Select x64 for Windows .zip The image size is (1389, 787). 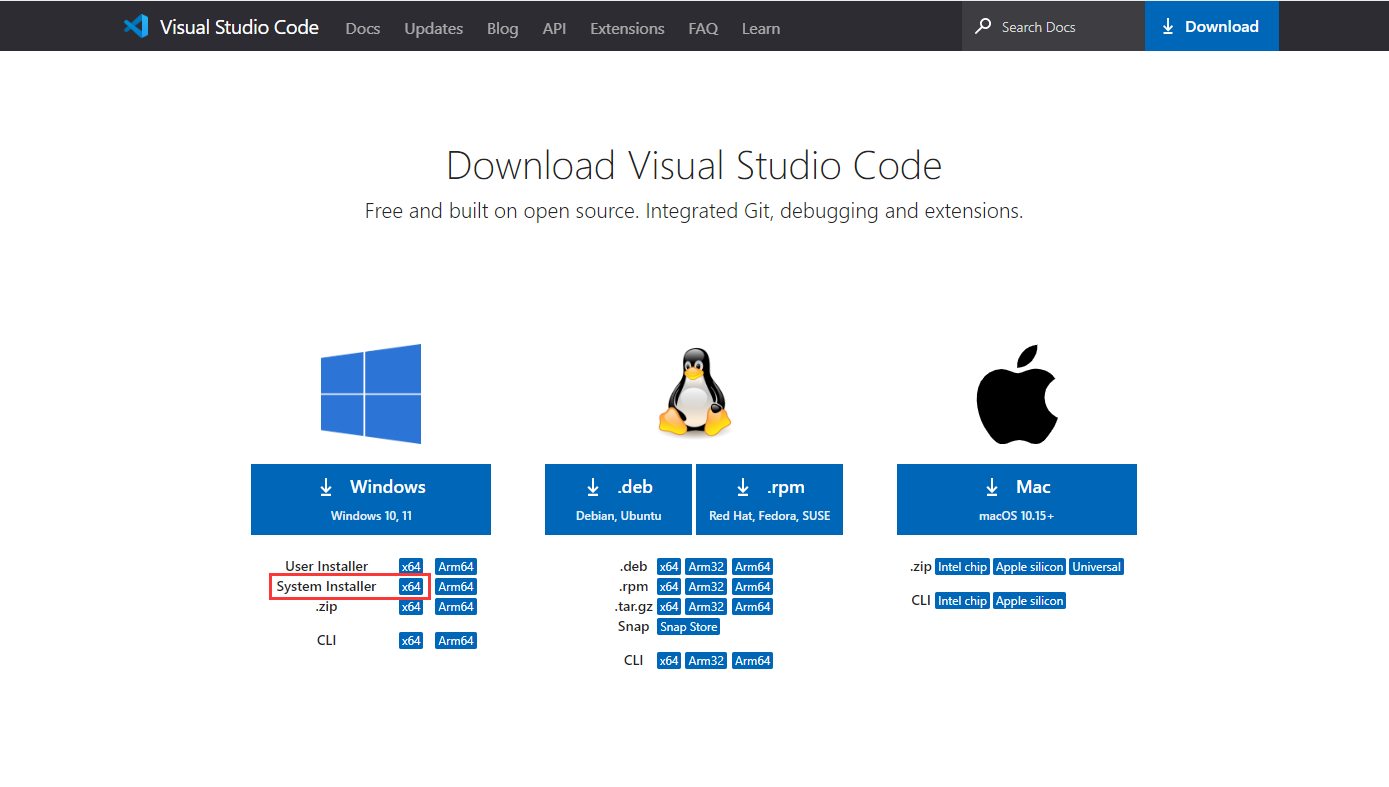(411, 607)
